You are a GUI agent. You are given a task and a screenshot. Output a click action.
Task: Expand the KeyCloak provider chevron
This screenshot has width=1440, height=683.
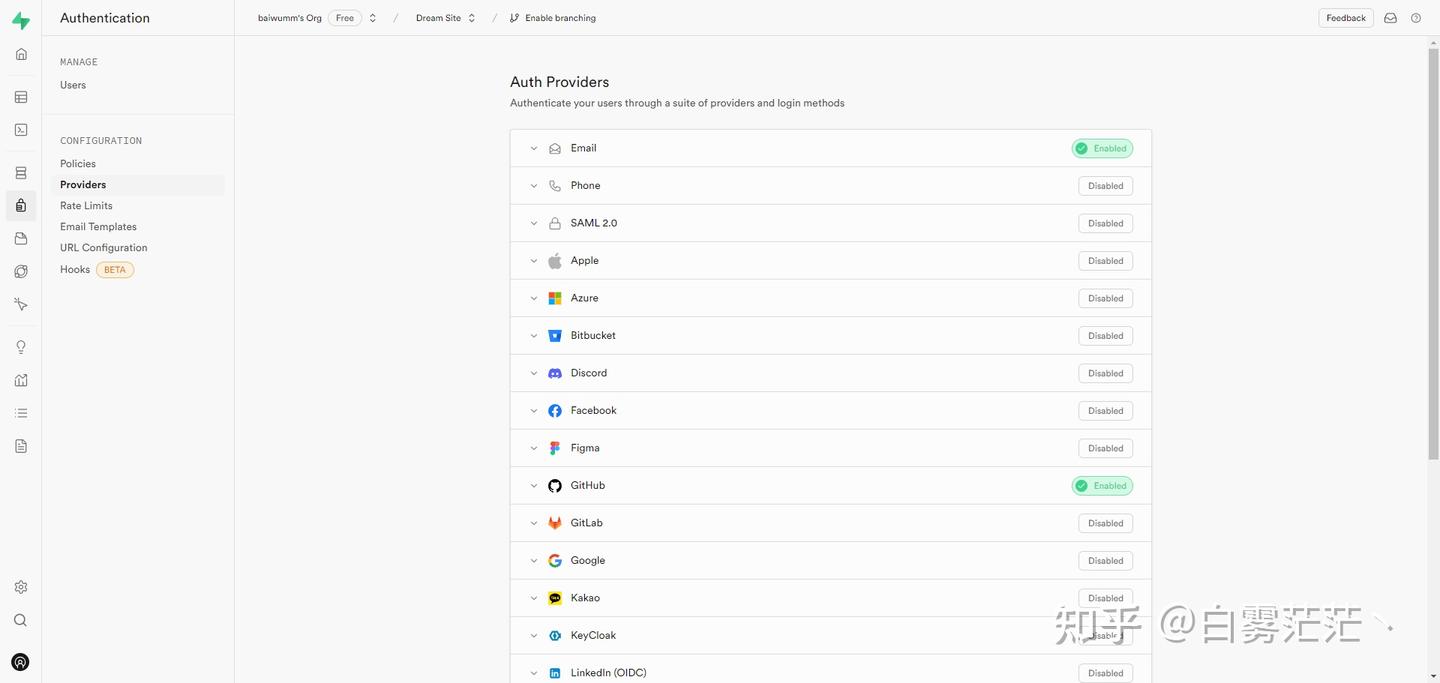point(534,636)
